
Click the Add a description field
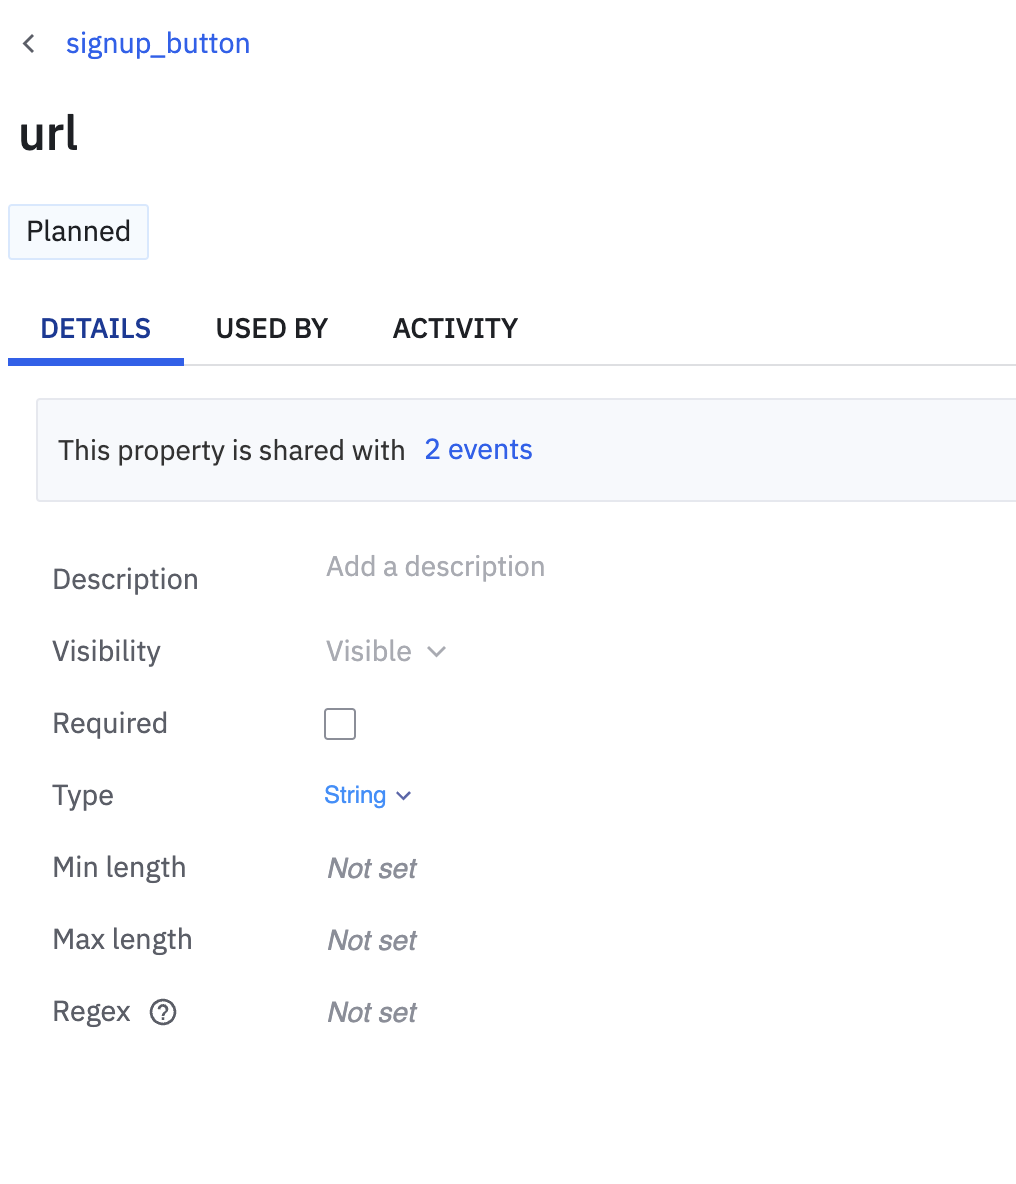point(436,567)
